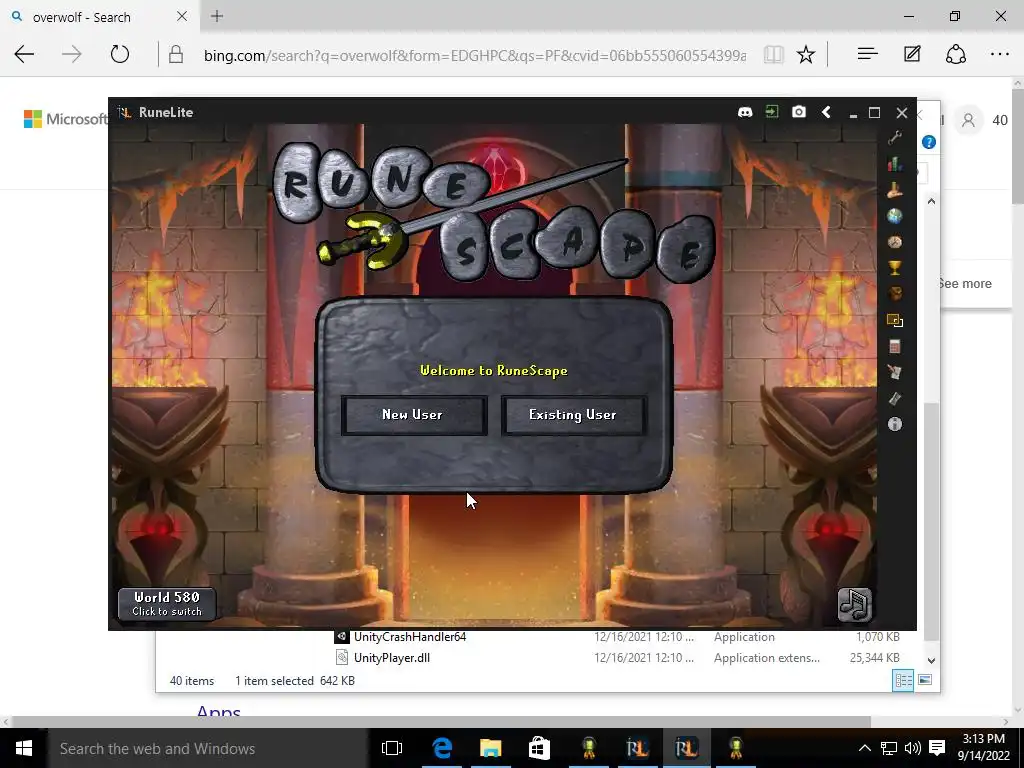Click Search the web and Windows box
This screenshot has height=768, width=1024.
pyautogui.click(x=208, y=748)
